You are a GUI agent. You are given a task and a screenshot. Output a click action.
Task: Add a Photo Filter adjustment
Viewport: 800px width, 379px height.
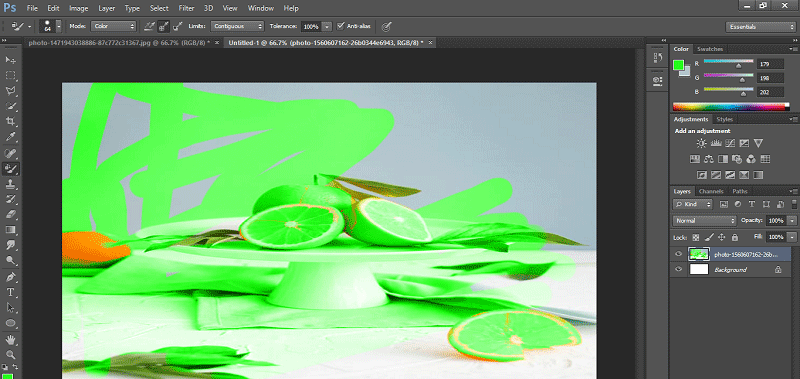click(x=737, y=159)
